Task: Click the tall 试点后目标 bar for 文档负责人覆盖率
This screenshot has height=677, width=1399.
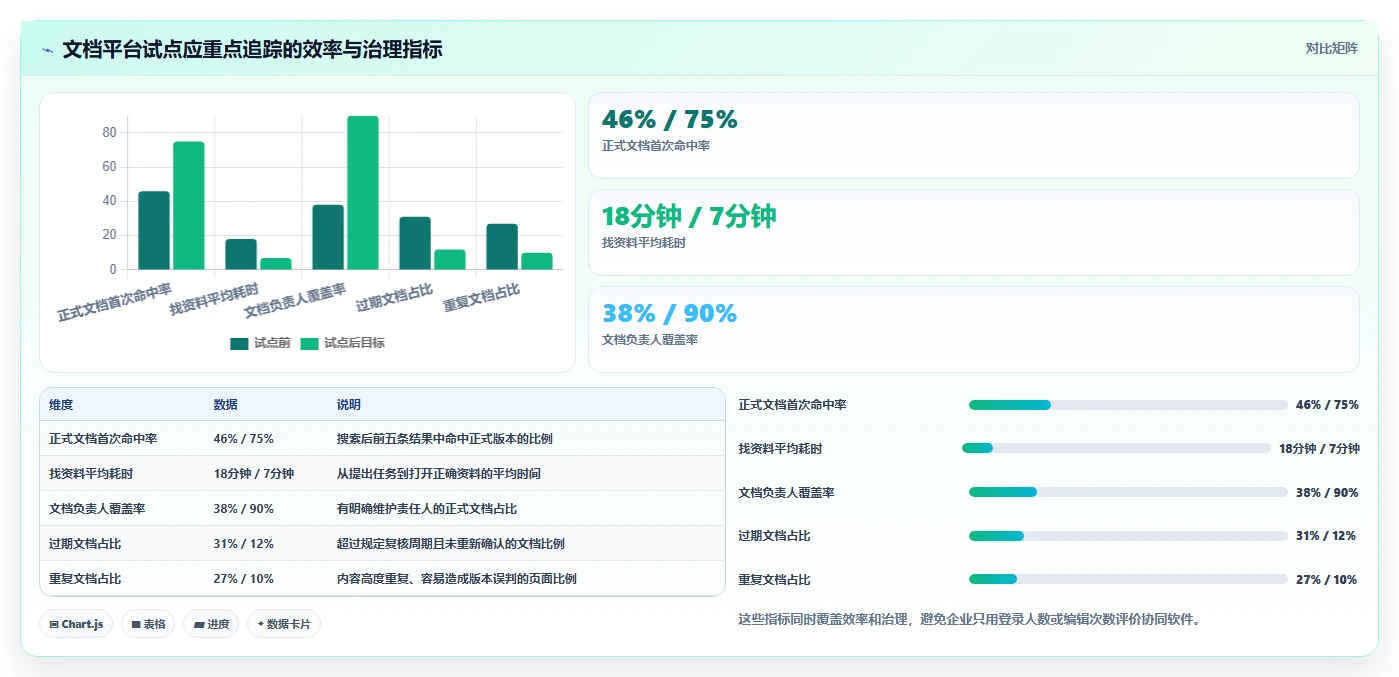Action: 363,193
